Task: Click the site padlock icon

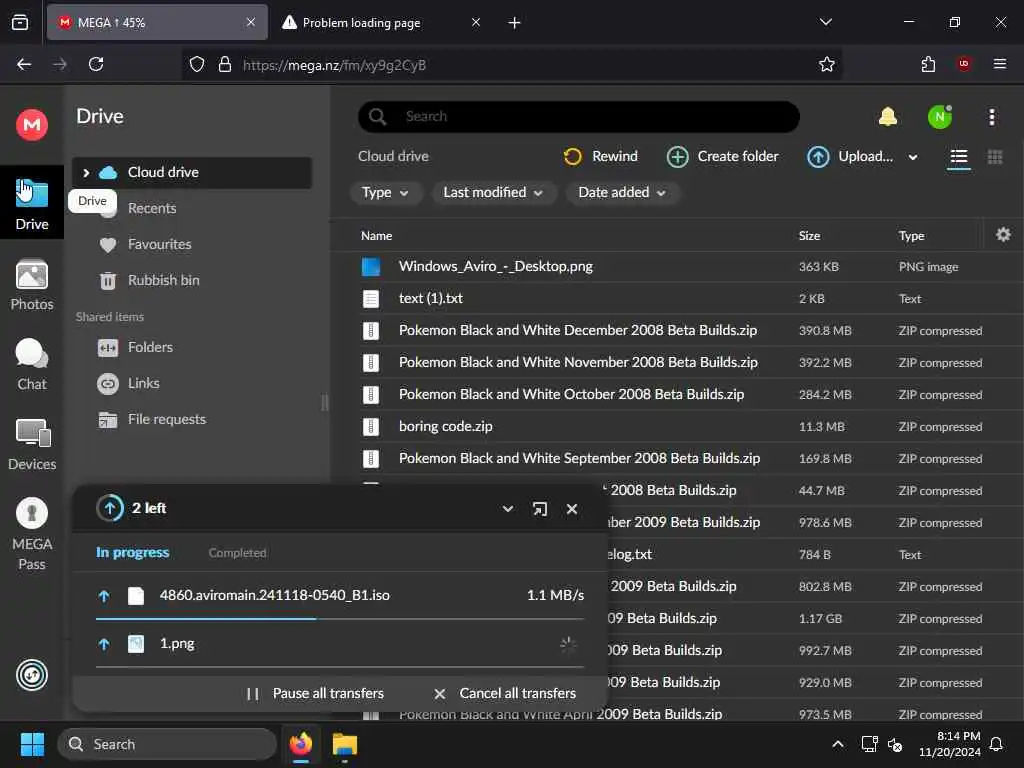Action: tap(225, 64)
